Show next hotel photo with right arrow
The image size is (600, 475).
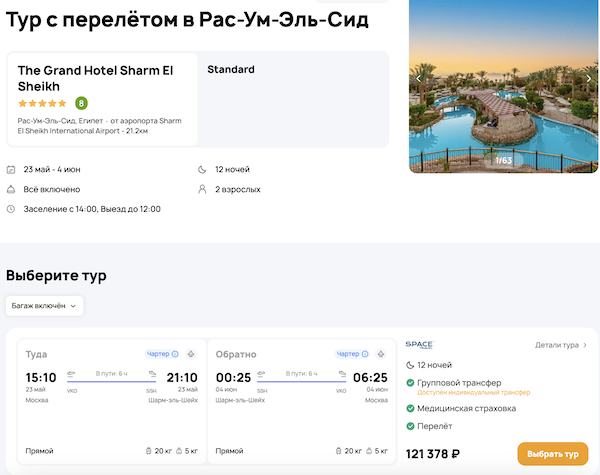(x=589, y=78)
